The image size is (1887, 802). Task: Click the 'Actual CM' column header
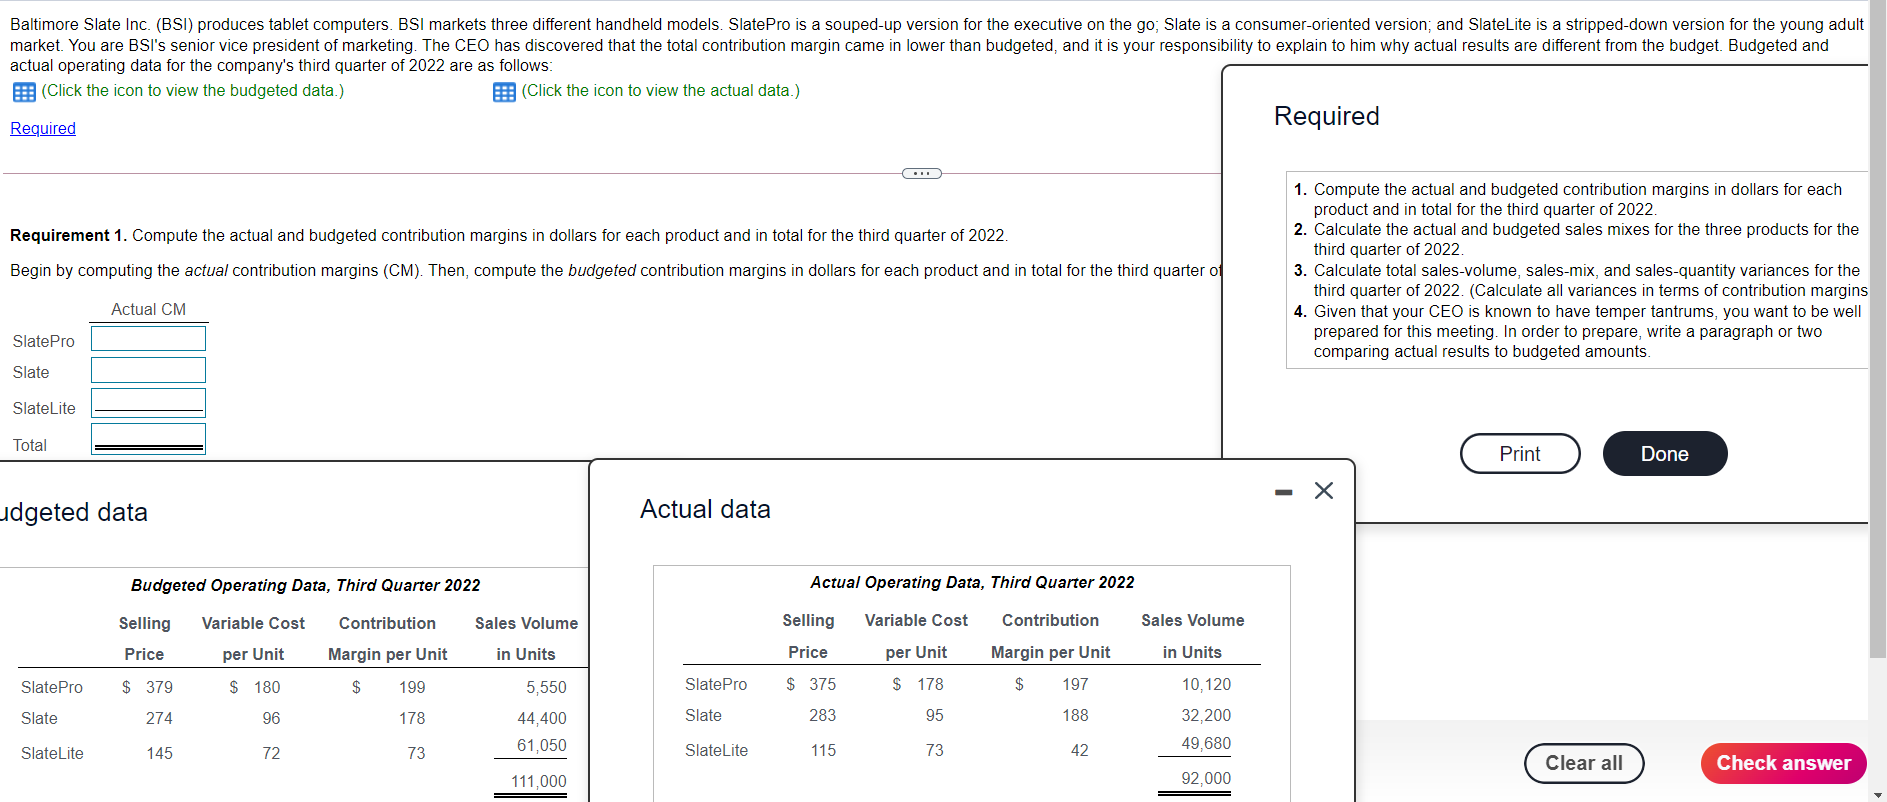[148, 309]
